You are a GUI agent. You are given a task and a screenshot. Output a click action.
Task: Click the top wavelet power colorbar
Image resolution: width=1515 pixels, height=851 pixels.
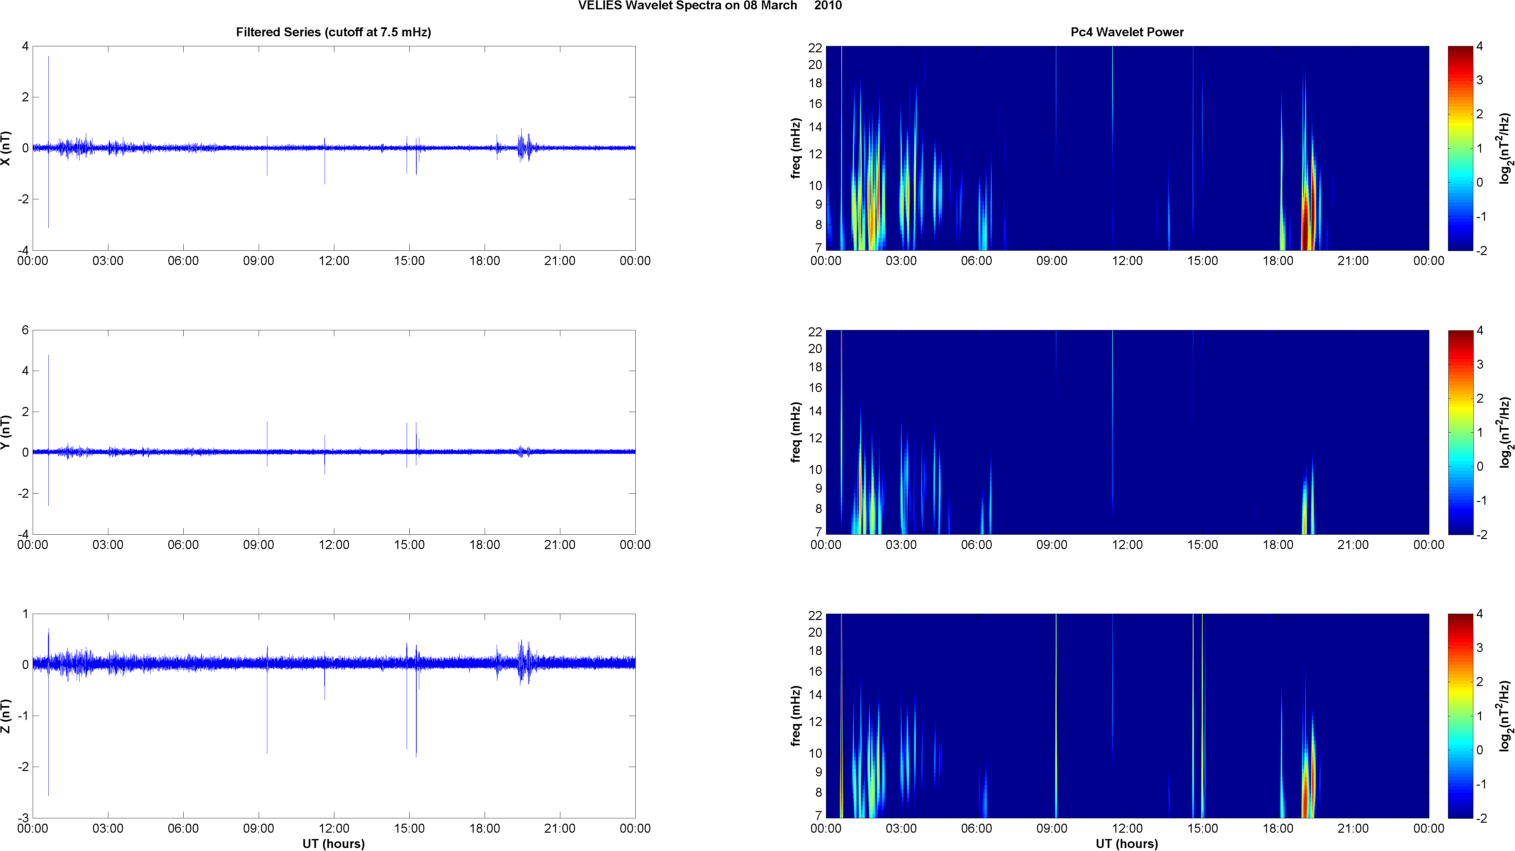1460,148
